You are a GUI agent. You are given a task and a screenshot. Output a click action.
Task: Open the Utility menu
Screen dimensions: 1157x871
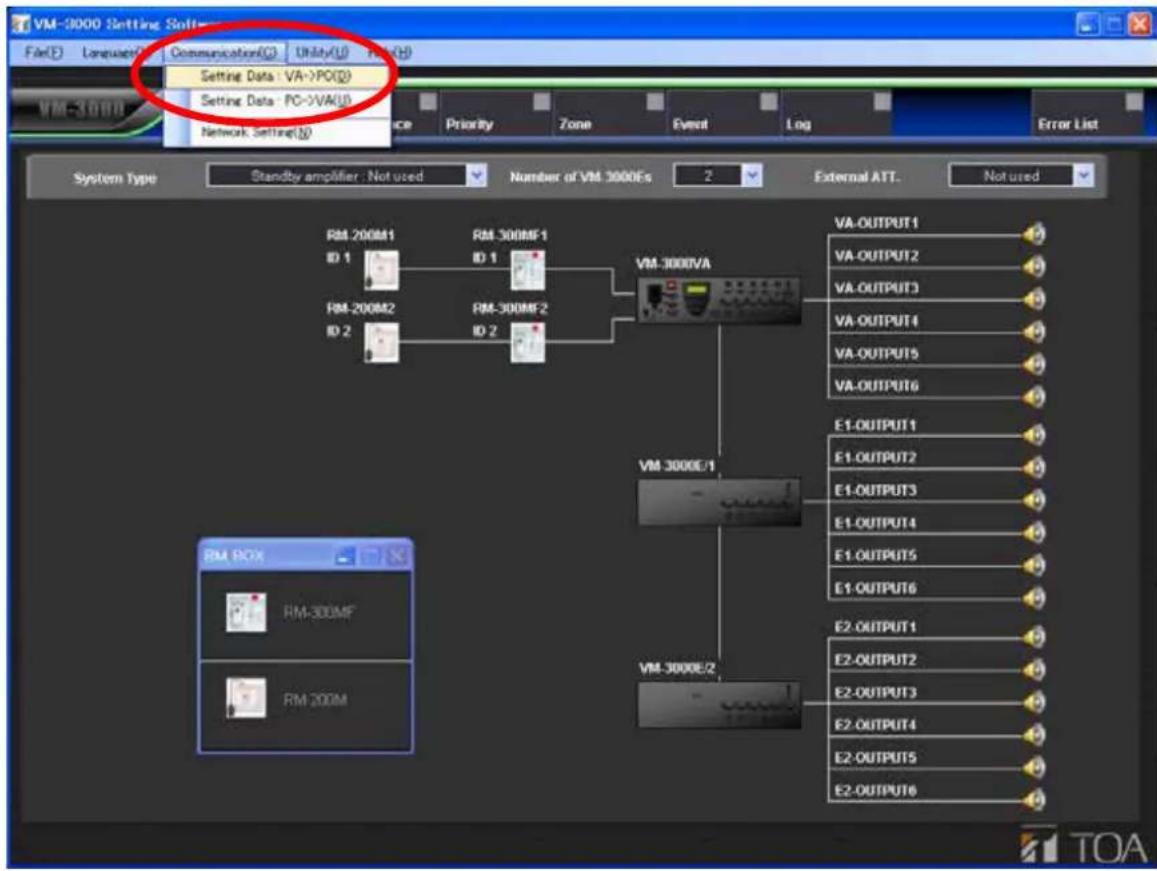coord(322,52)
